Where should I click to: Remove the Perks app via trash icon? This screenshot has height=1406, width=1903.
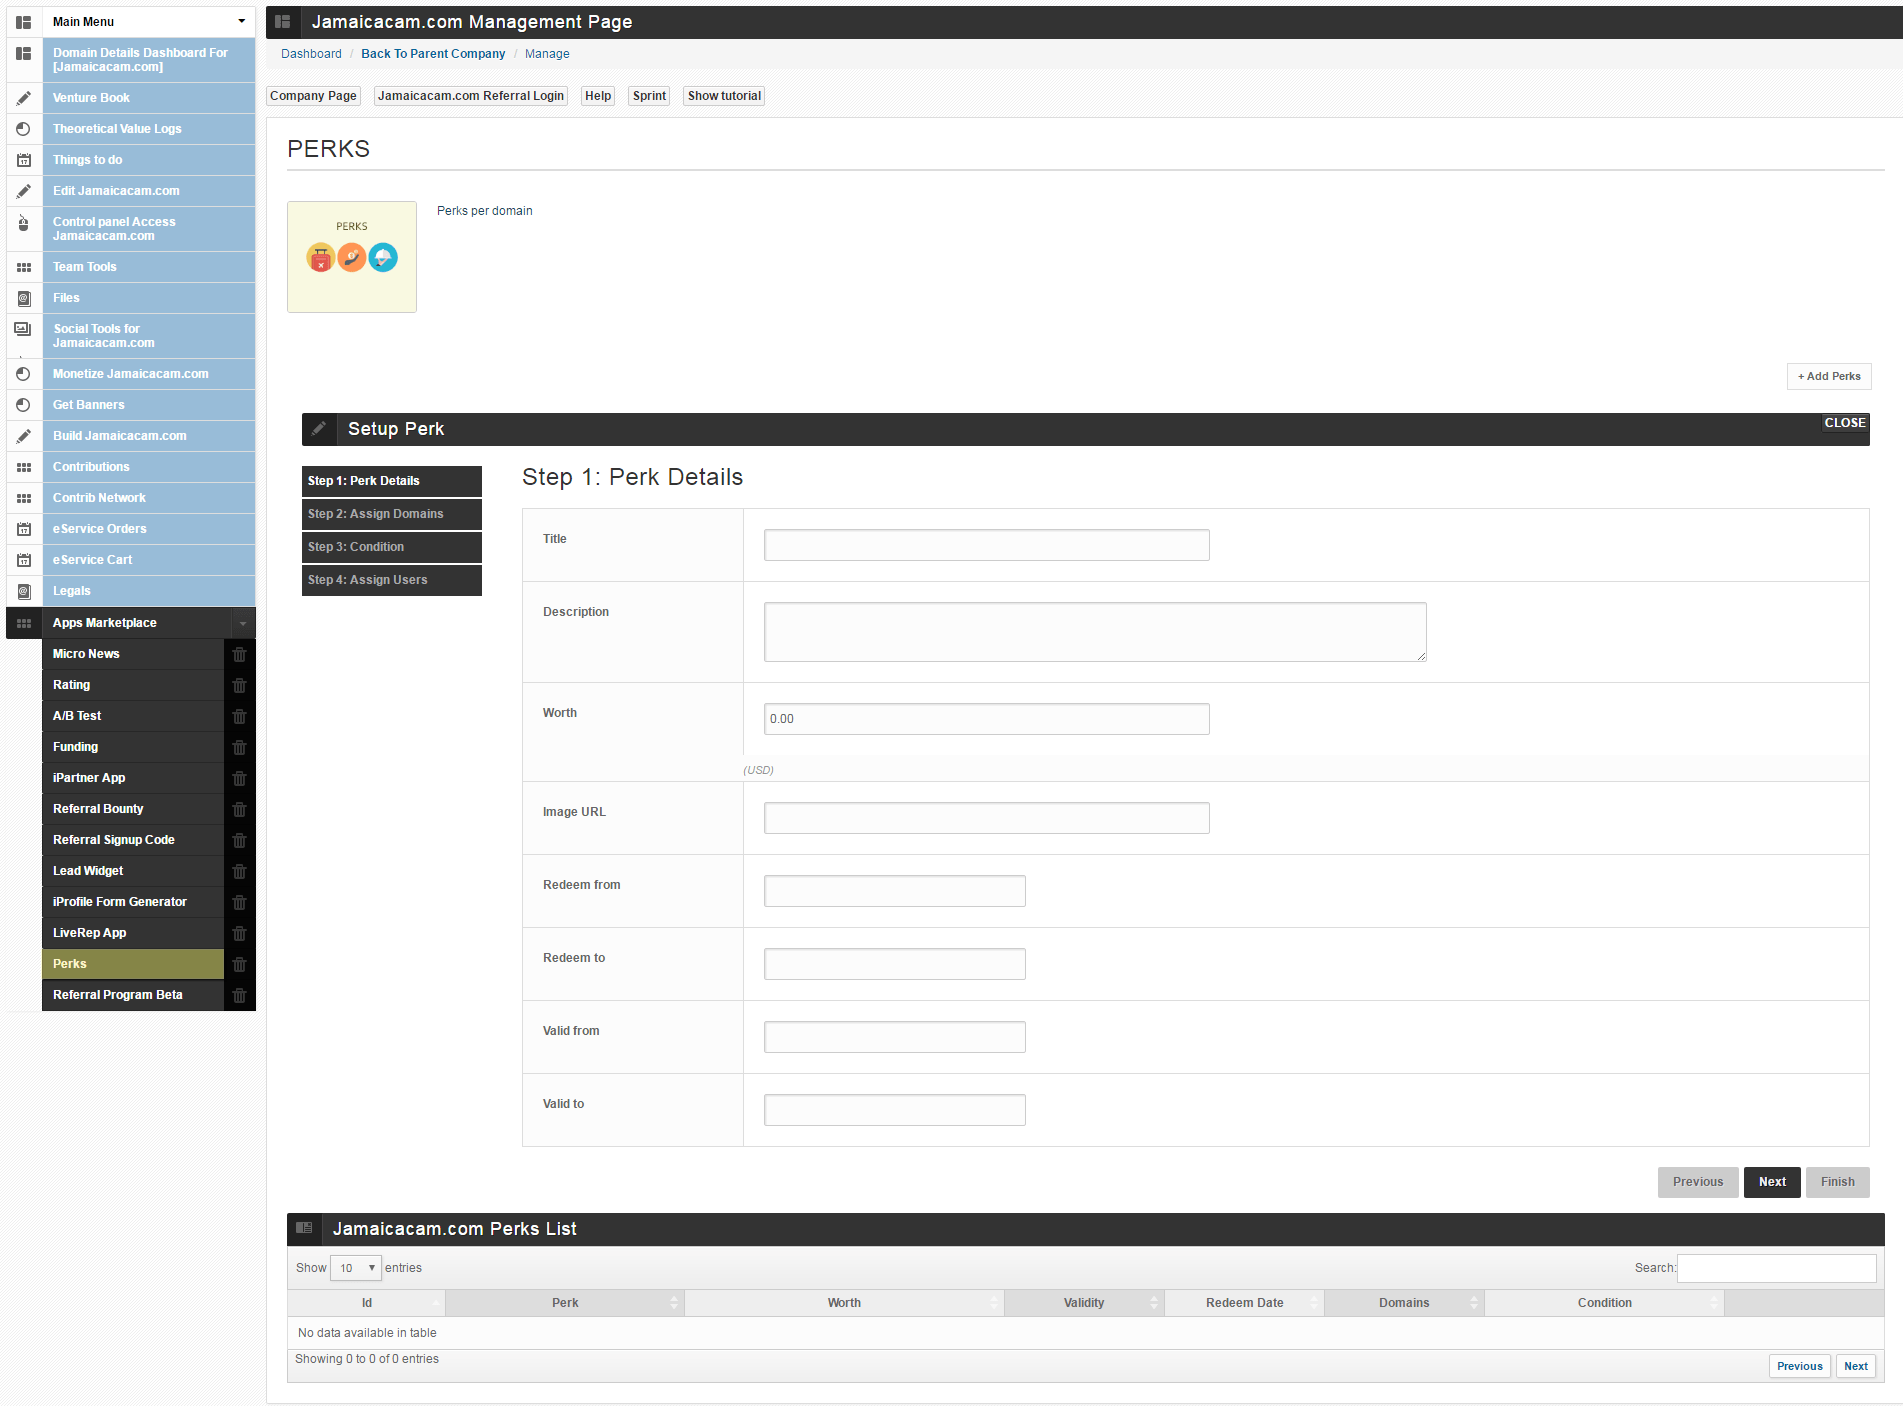[239, 964]
